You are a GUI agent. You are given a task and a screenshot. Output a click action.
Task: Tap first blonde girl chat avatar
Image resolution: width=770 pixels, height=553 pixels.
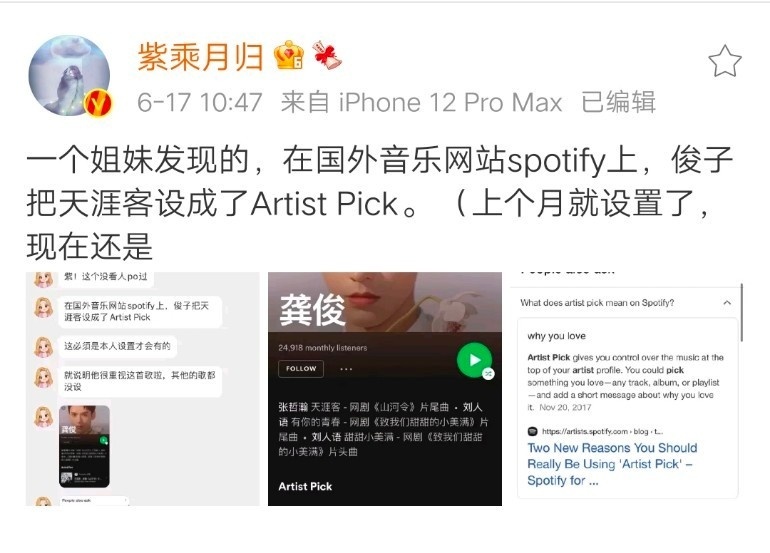43,279
